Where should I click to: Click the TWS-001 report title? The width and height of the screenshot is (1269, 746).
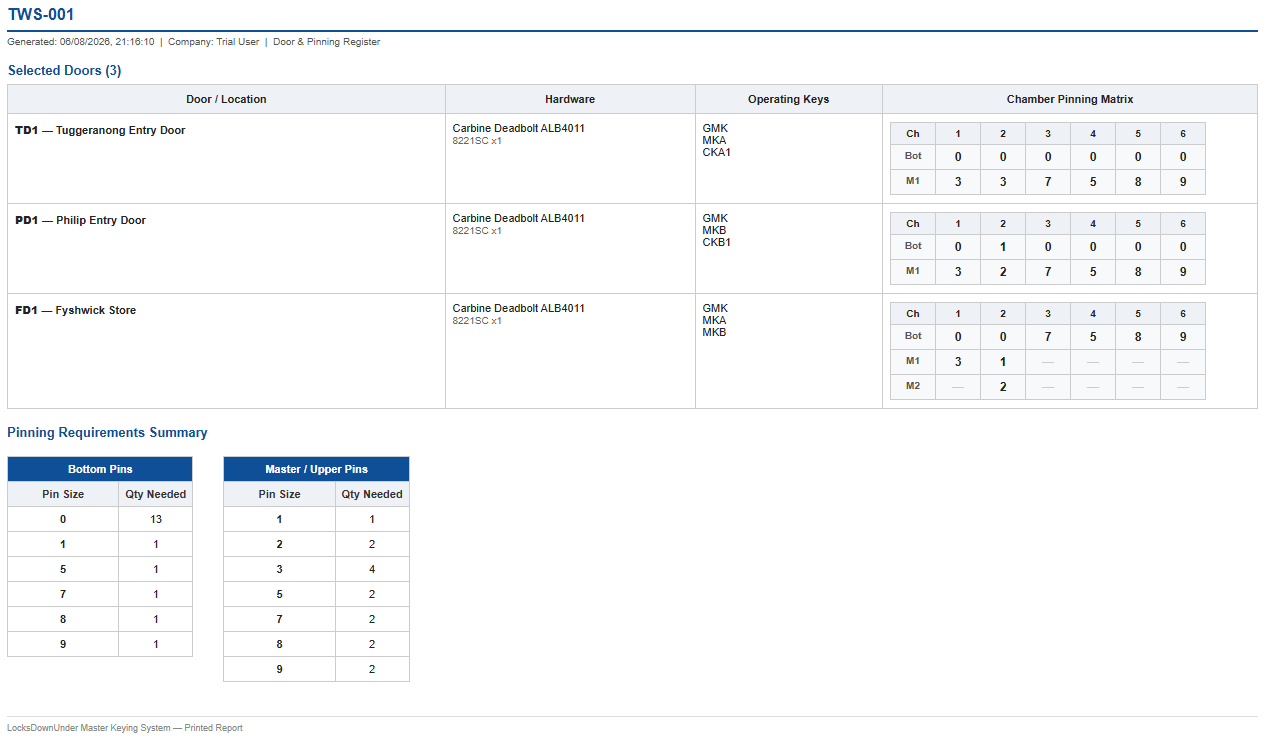(40, 15)
